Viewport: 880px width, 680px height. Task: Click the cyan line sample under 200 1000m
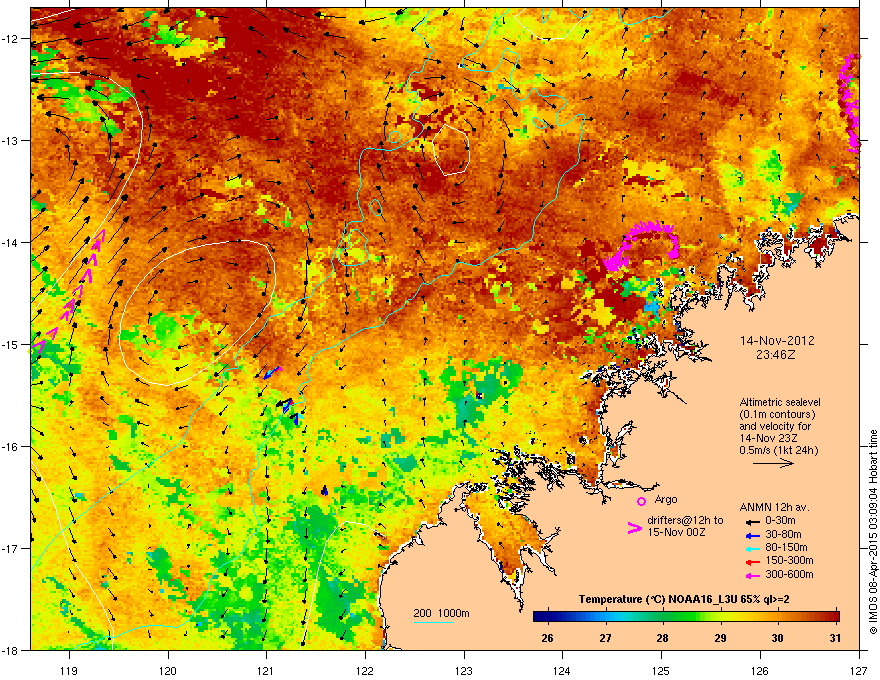coord(434,622)
